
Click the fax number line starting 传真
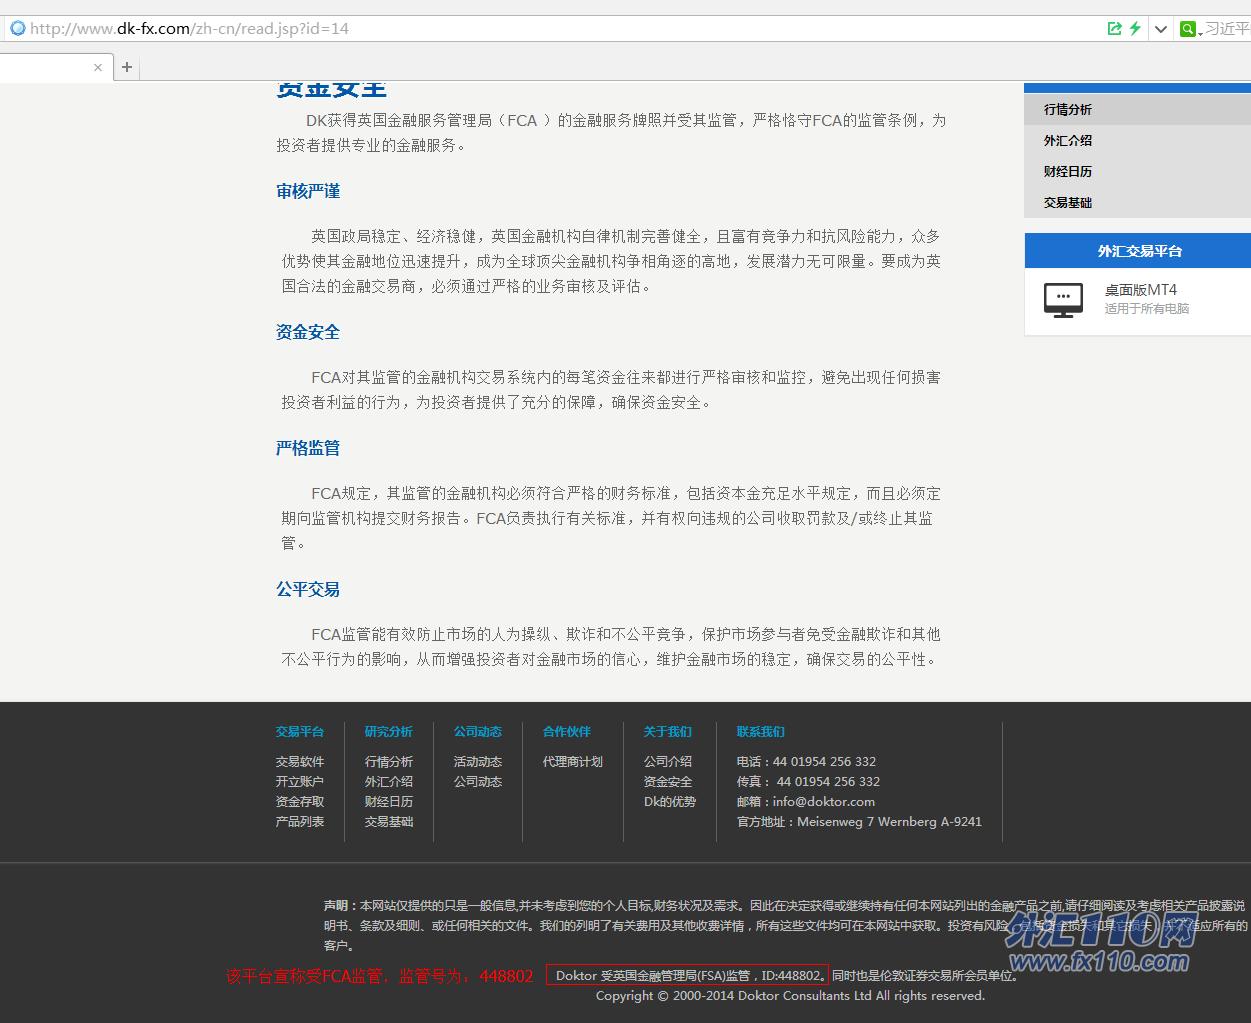click(x=809, y=782)
